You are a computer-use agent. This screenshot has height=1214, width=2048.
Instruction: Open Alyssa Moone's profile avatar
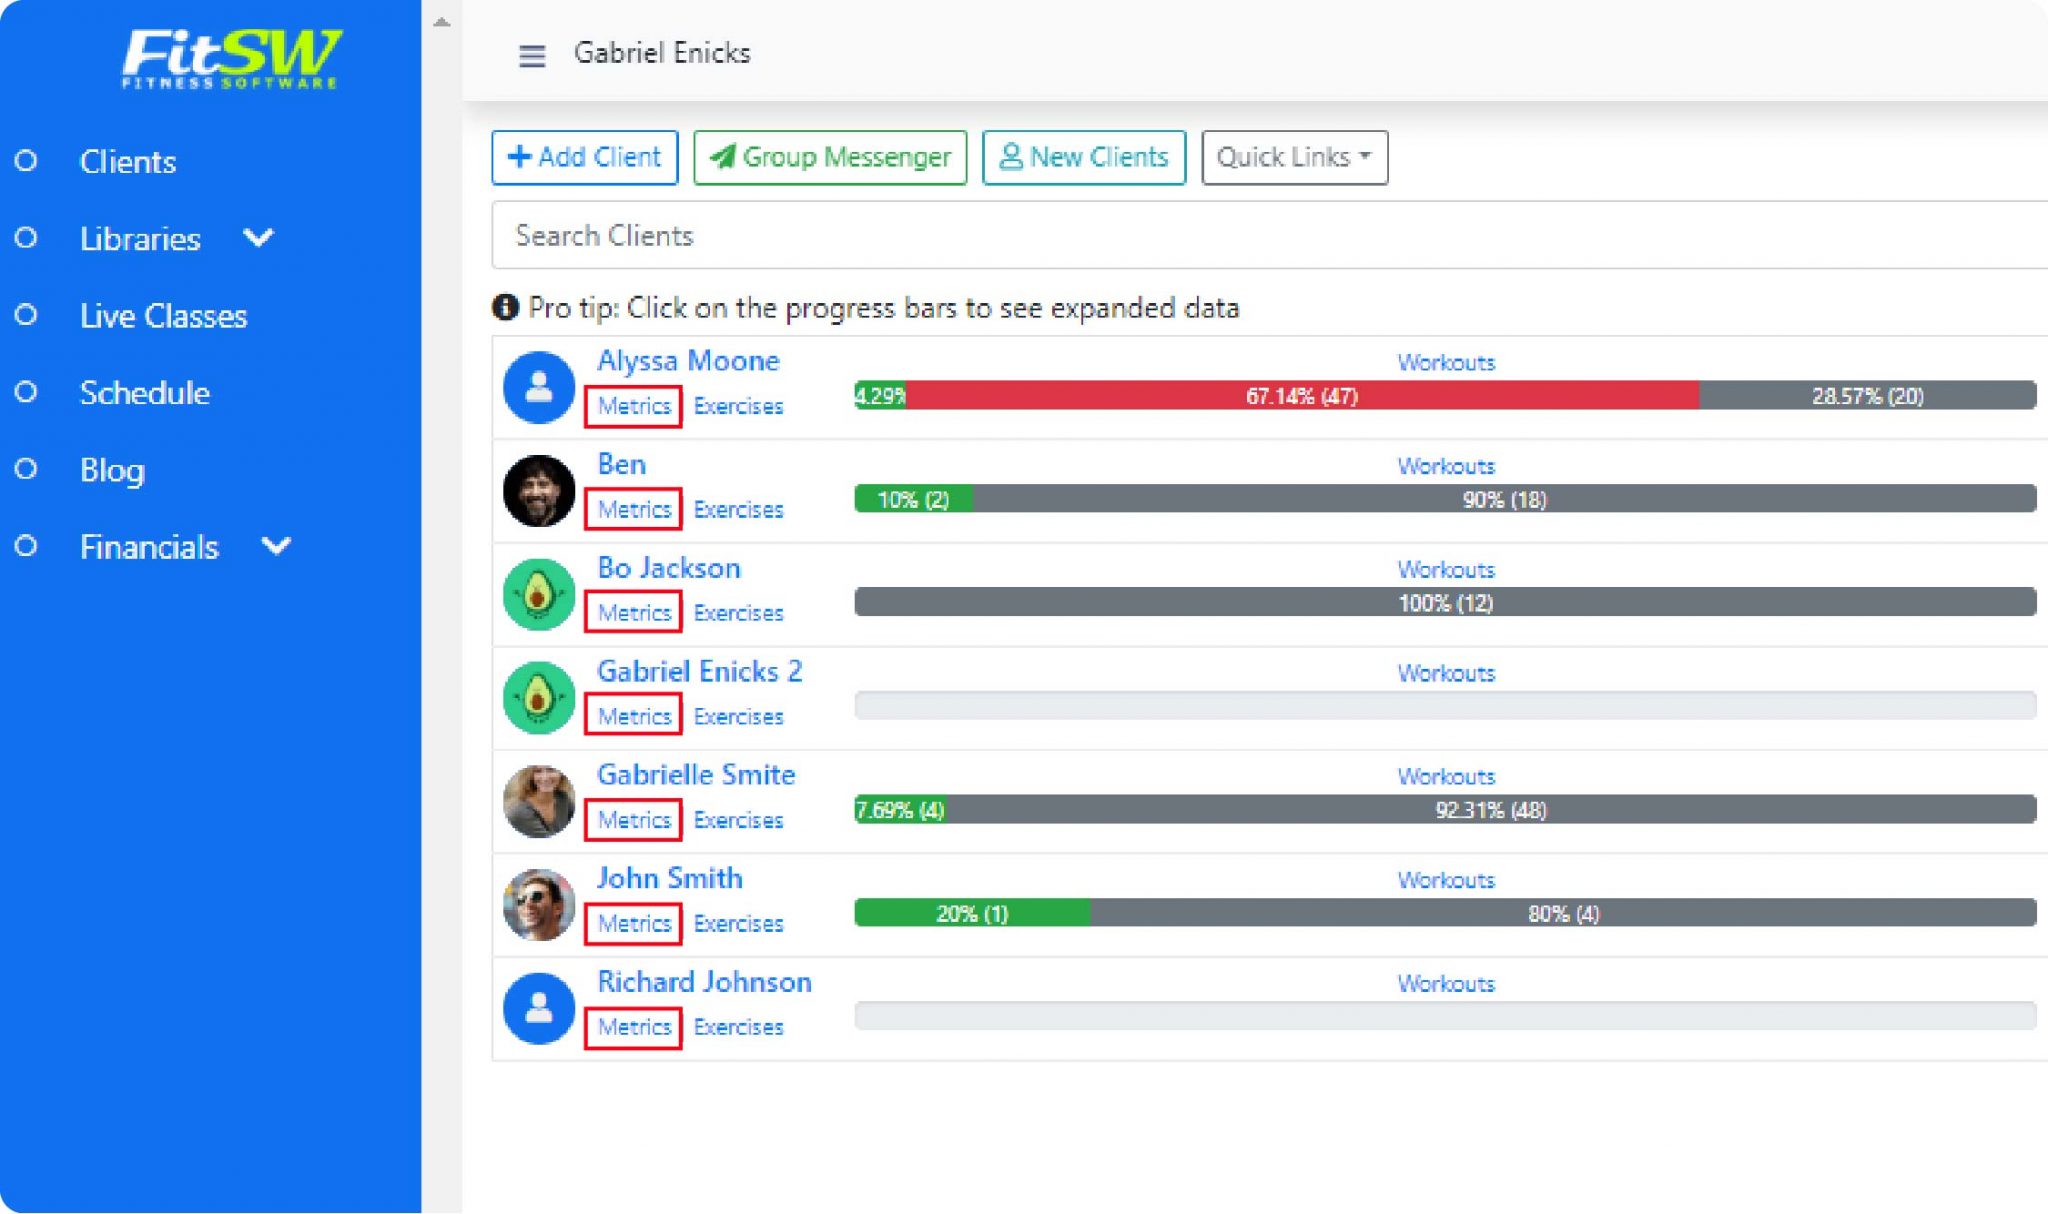(x=539, y=385)
